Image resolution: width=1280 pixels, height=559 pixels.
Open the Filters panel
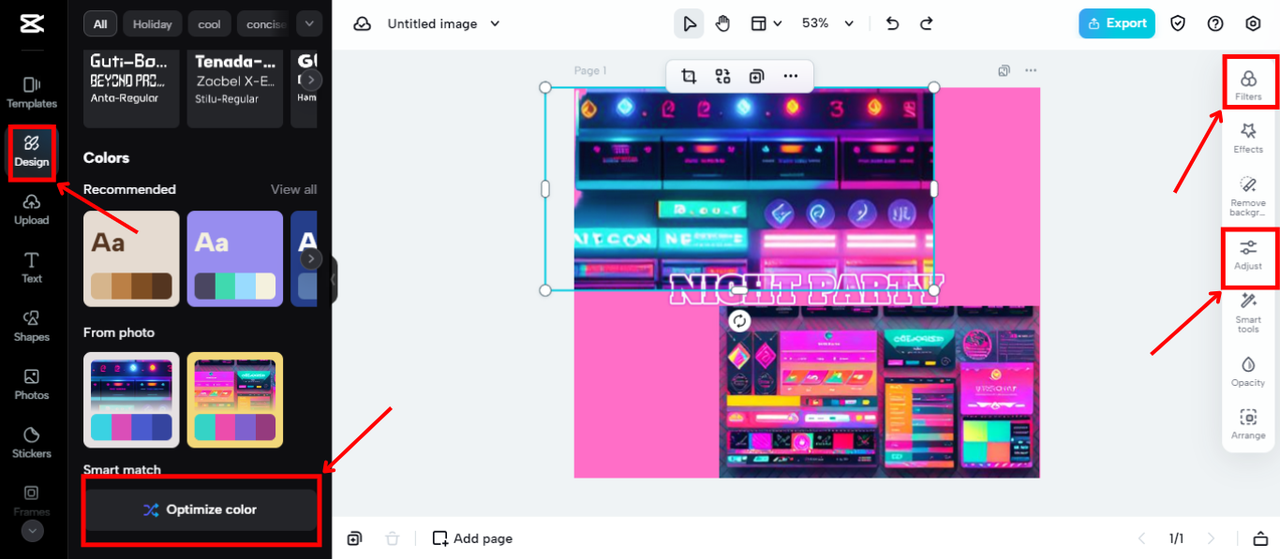tap(1248, 85)
